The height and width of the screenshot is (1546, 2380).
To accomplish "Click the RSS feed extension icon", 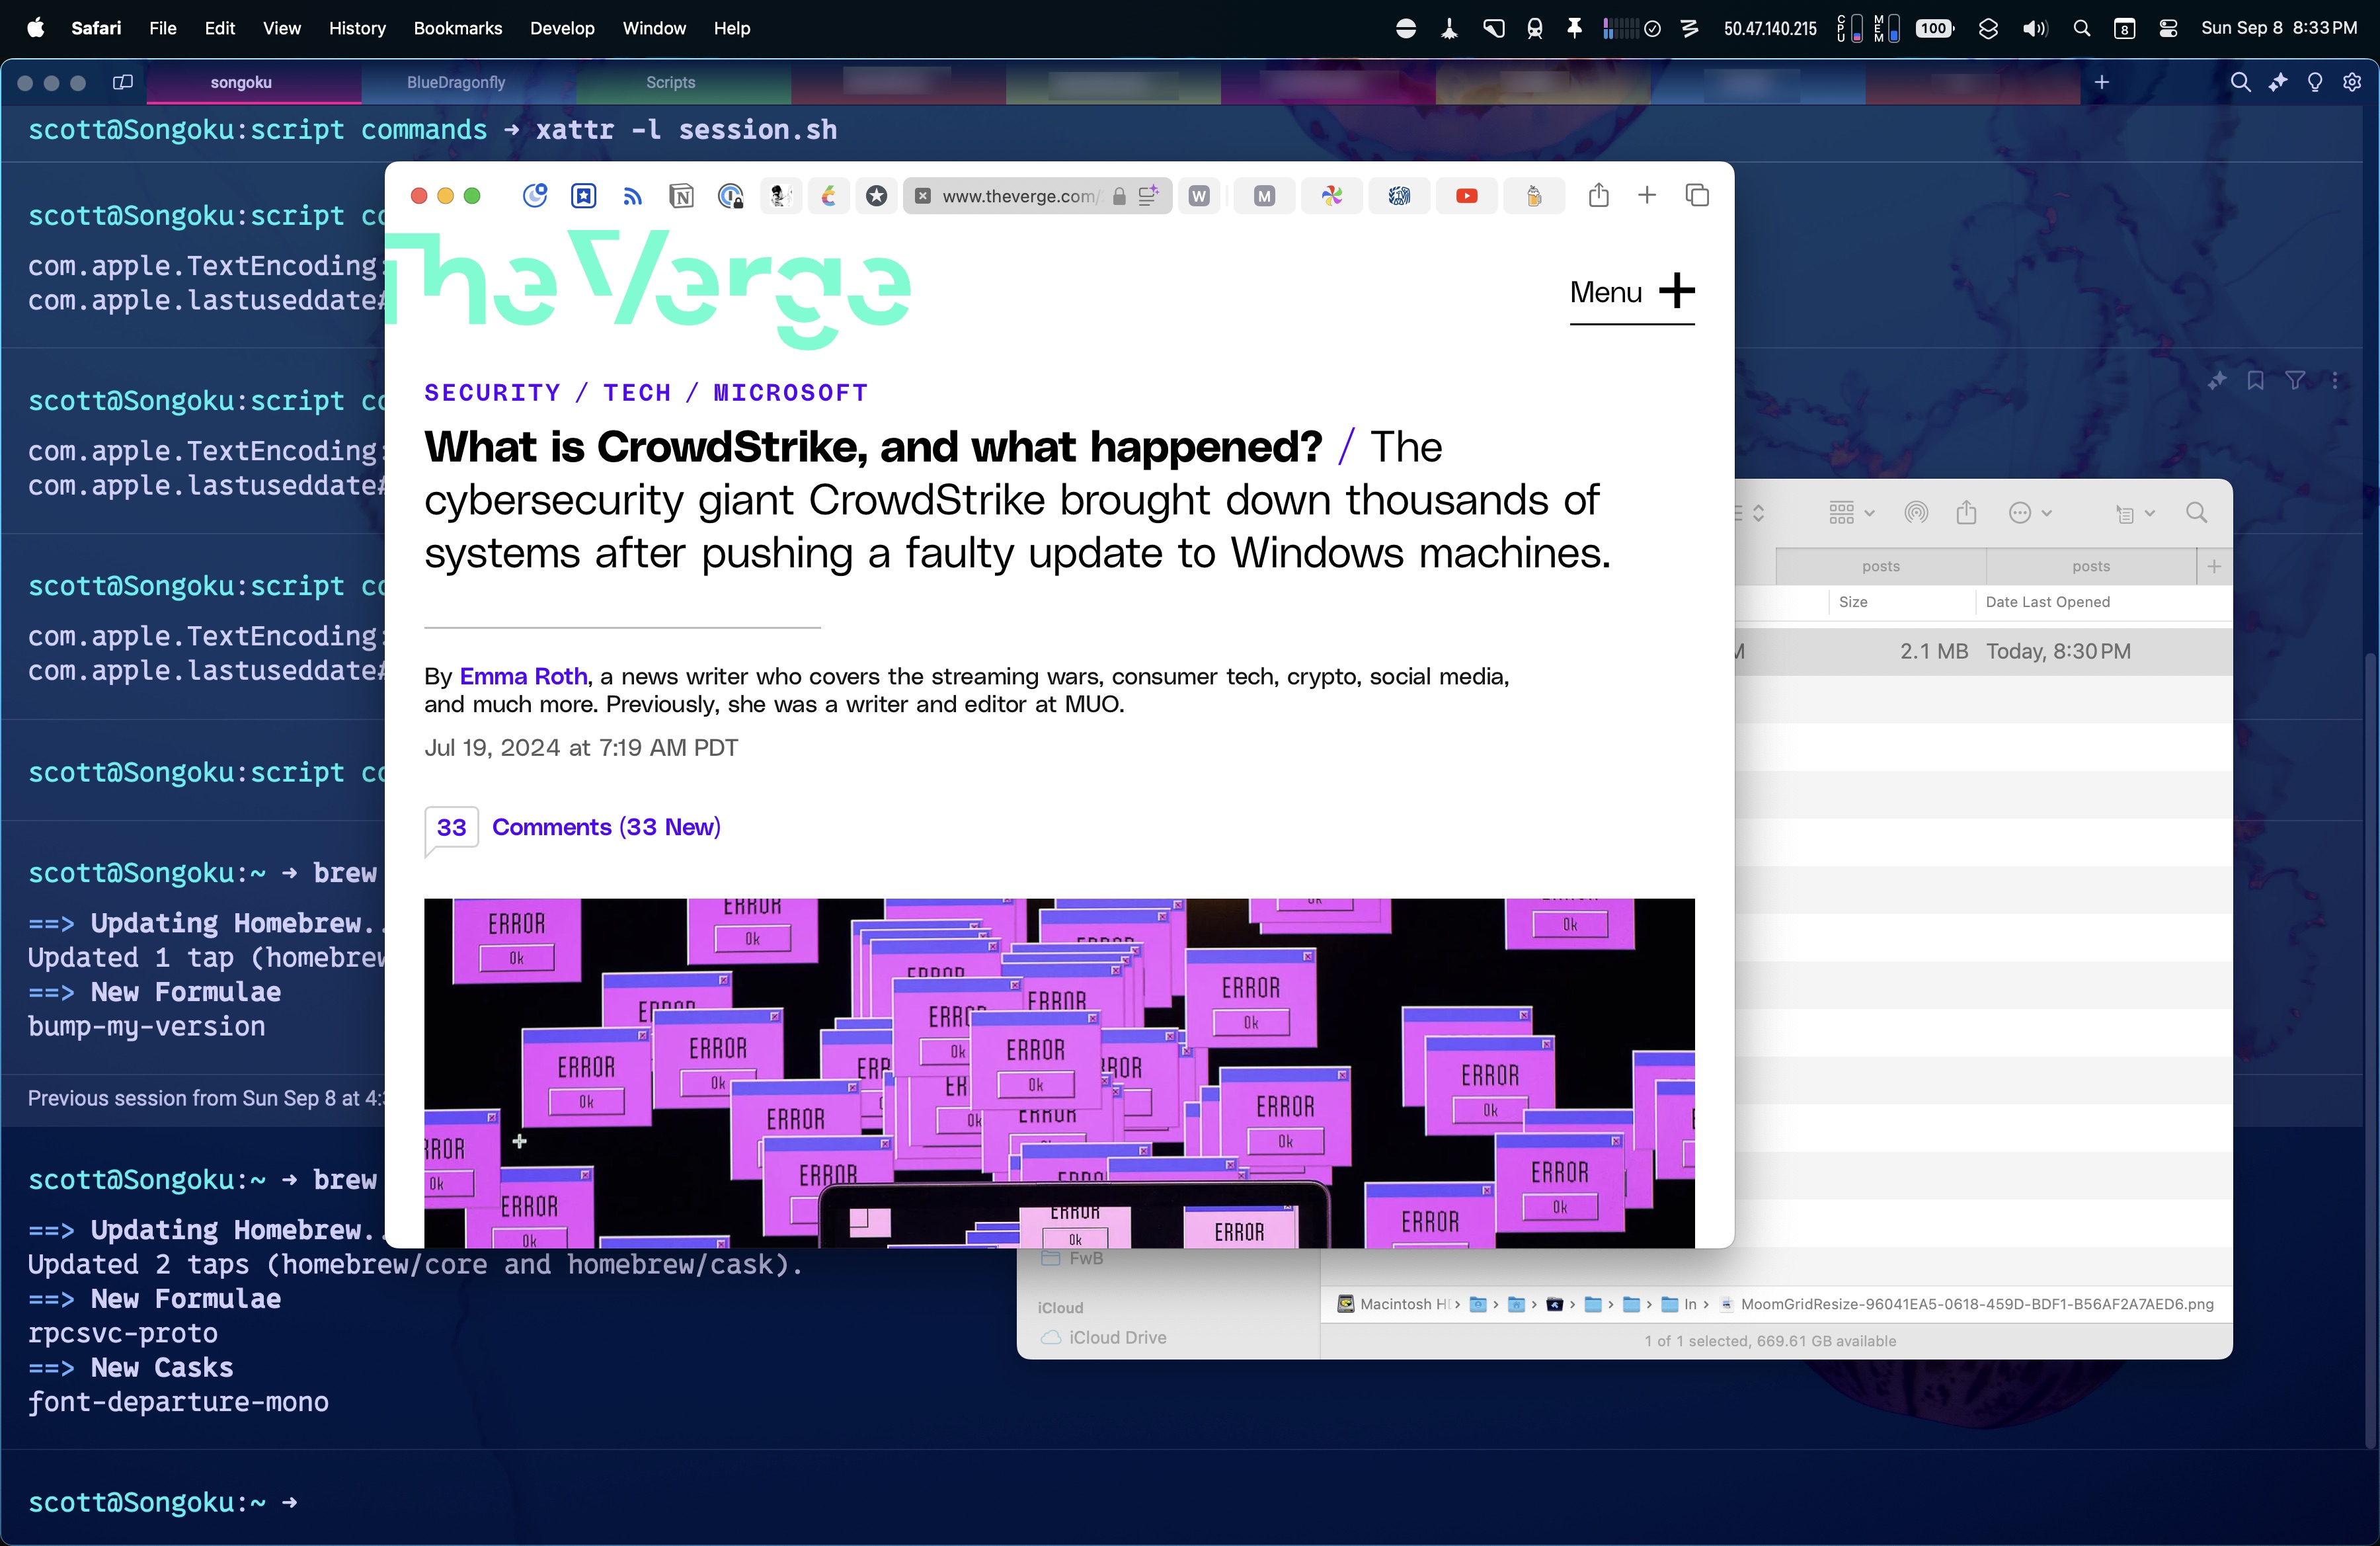I will point(632,196).
